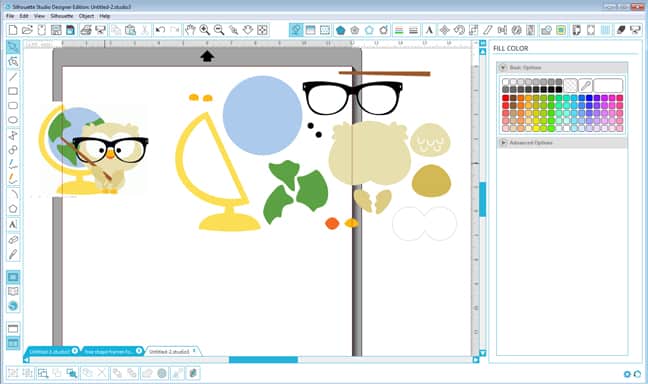Pick the black fill color swatch
This screenshot has height=384, width=648.
coord(559,89)
